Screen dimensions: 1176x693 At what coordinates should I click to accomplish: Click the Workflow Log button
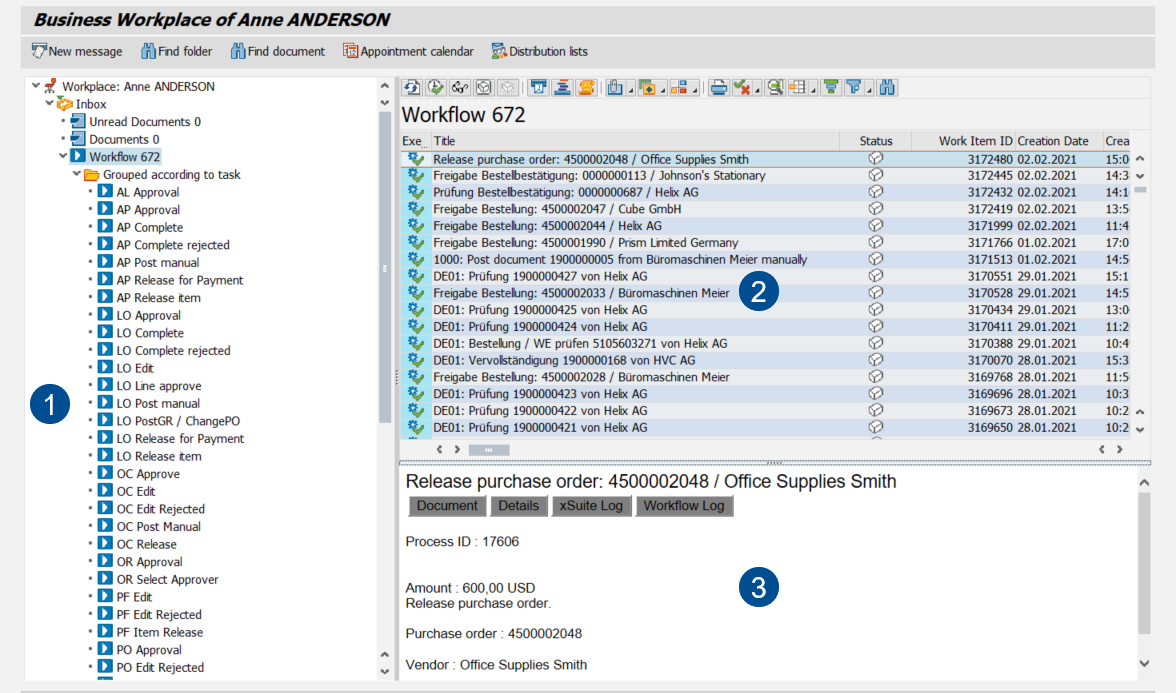click(684, 506)
